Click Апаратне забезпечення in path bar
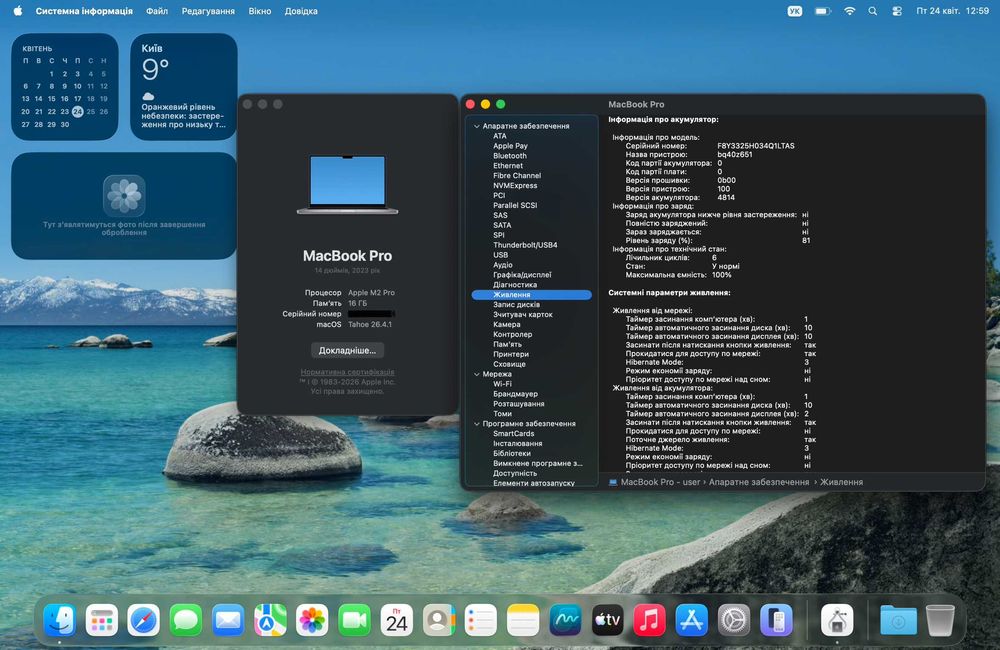This screenshot has width=1000, height=650. [759, 482]
